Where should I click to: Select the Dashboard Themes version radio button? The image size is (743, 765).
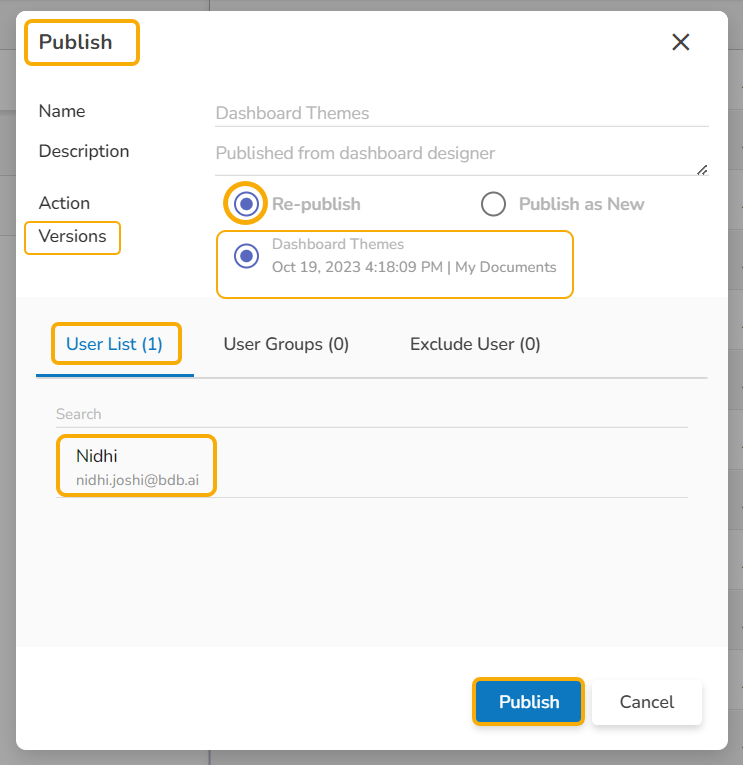tap(246, 256)
